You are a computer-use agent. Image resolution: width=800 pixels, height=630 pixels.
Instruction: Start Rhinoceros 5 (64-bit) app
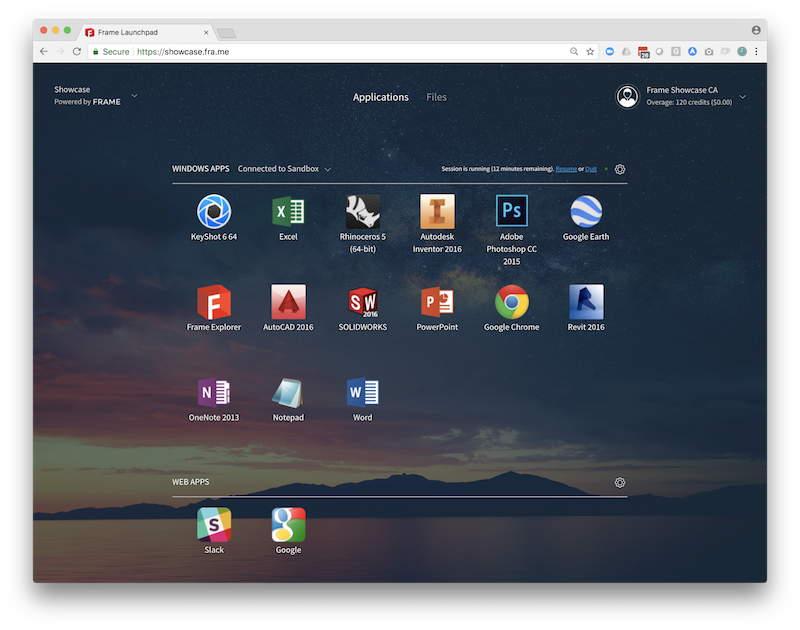[363, 211]
